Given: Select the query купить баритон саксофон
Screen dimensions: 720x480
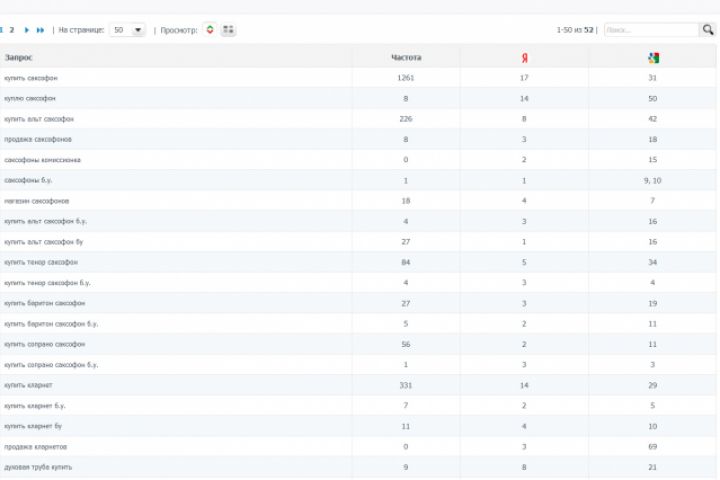Looking at the screenshot, I should point(45,303).
